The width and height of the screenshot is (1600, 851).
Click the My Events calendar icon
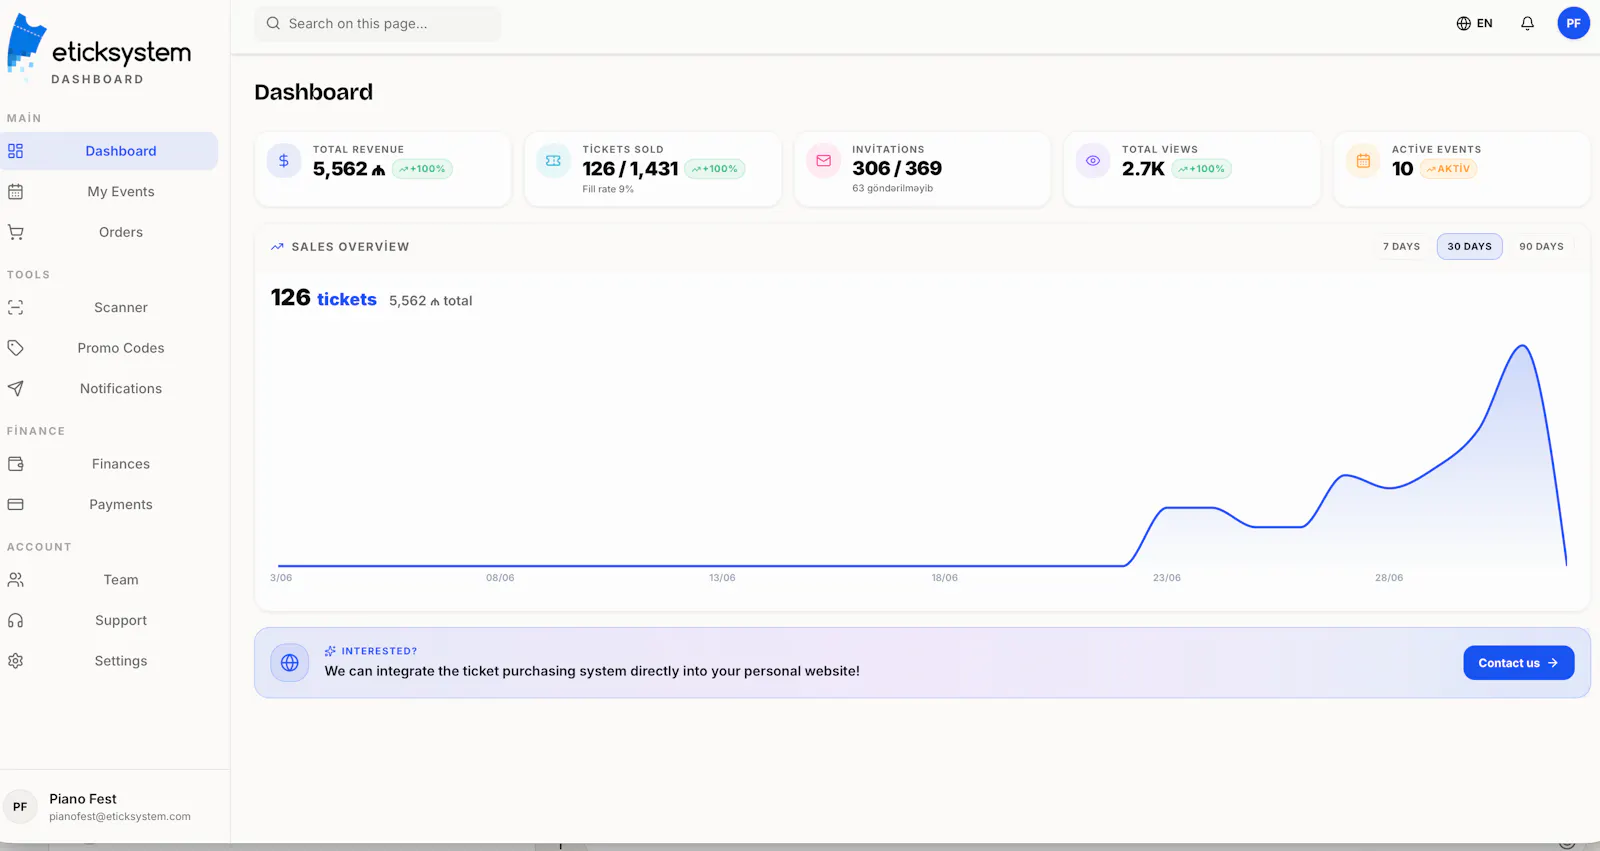[15, 191]
